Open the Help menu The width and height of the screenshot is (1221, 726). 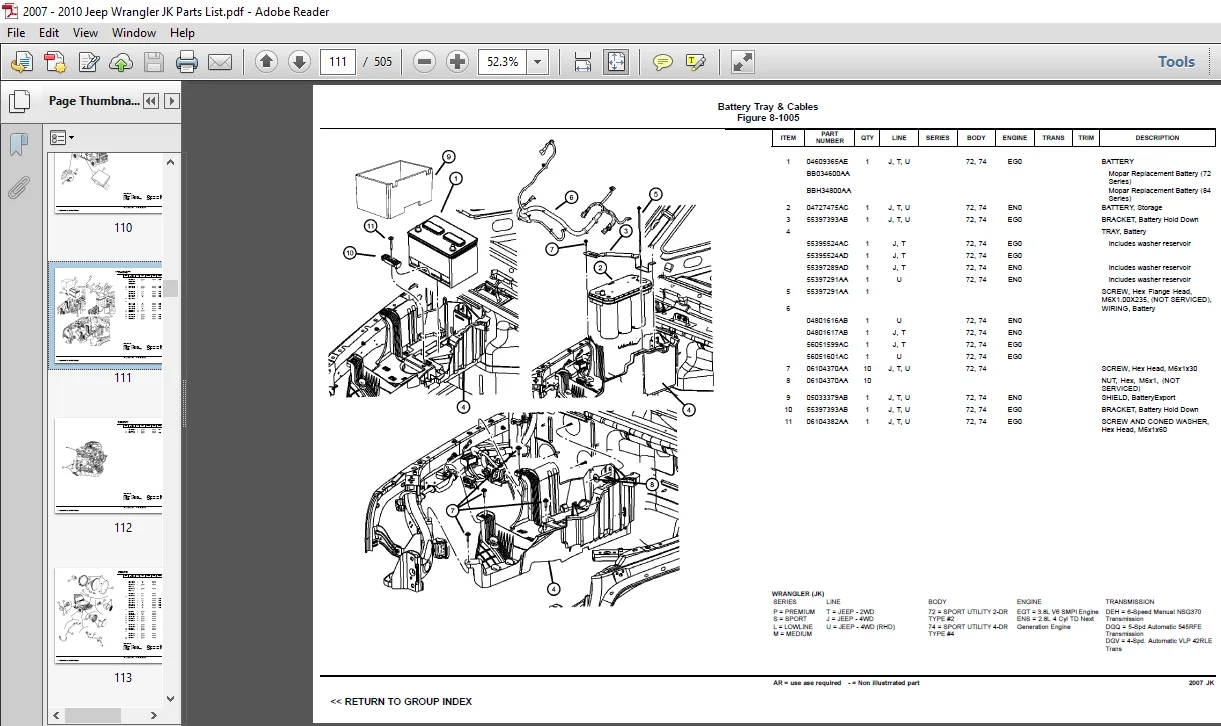[x=182, y=32]
